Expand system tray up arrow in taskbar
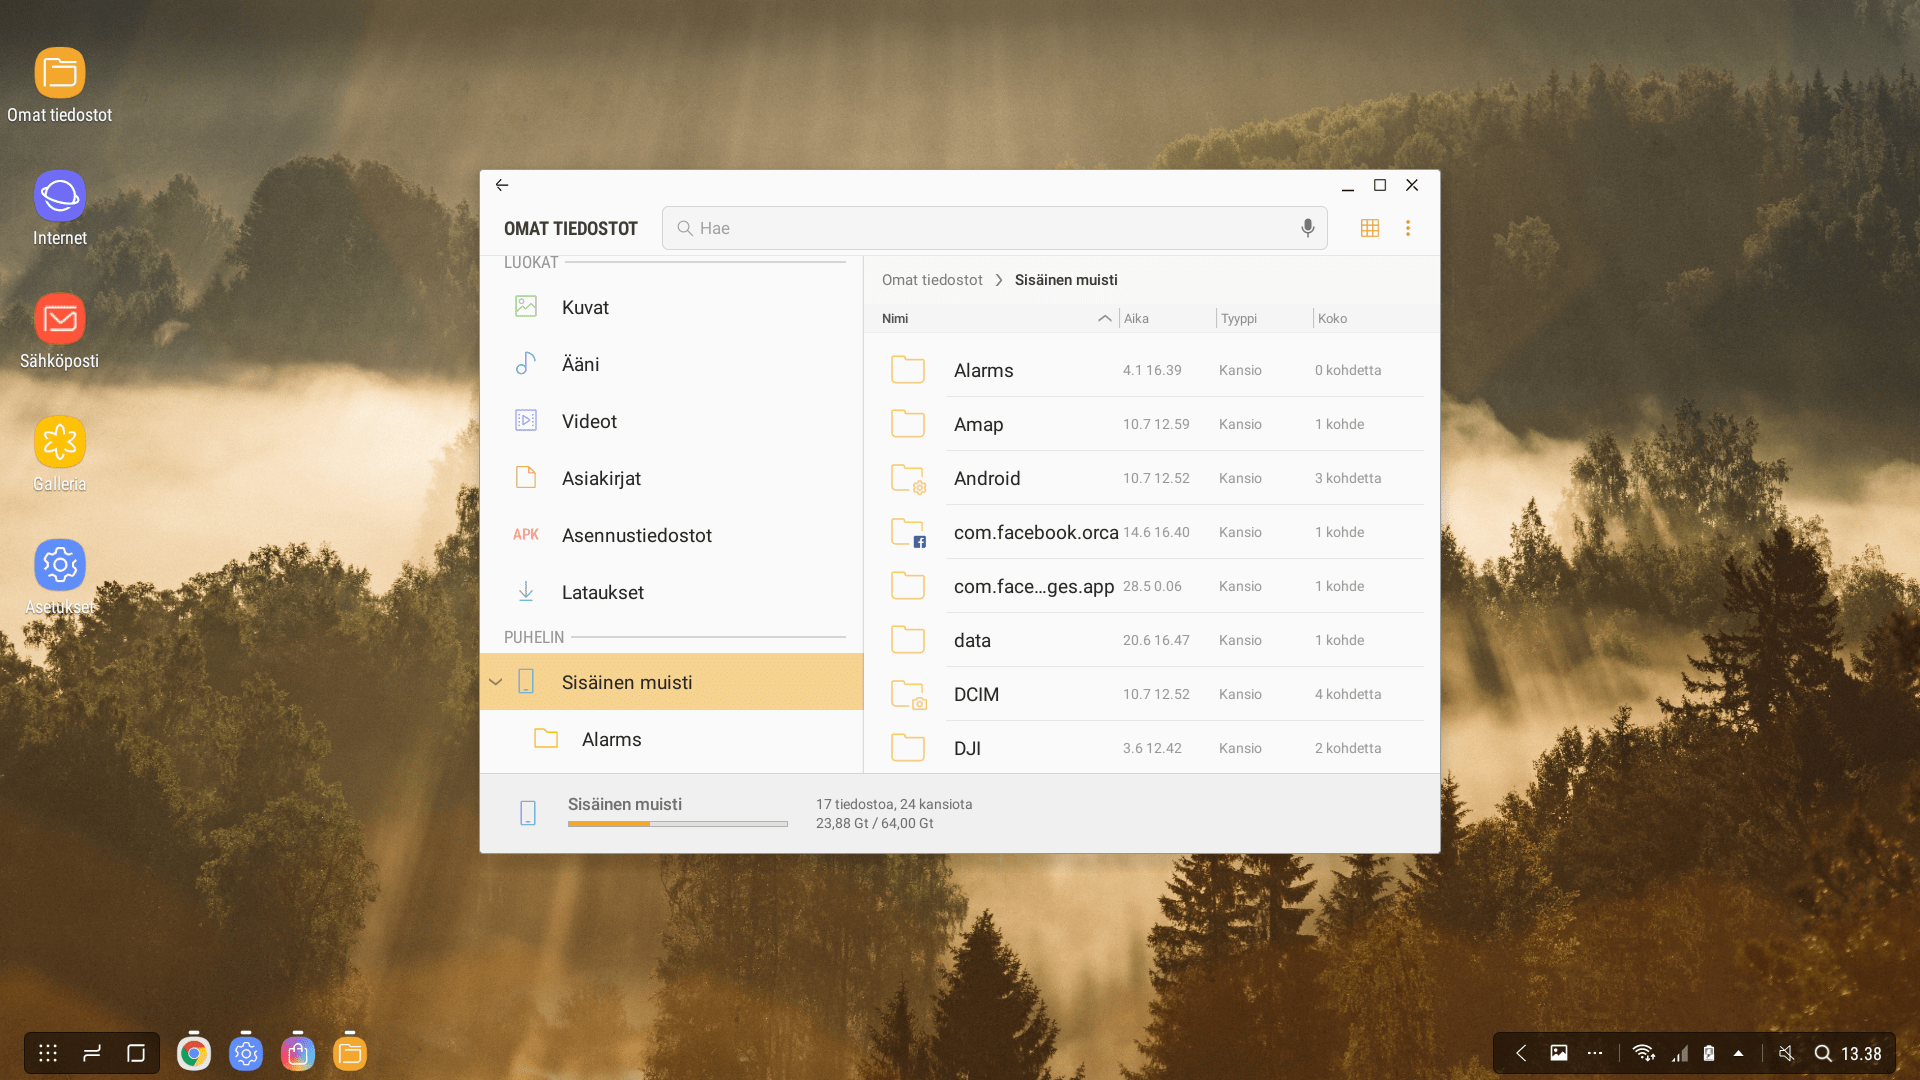This screenshot has height=1080, width=1920. [x=1738, y=1053]
